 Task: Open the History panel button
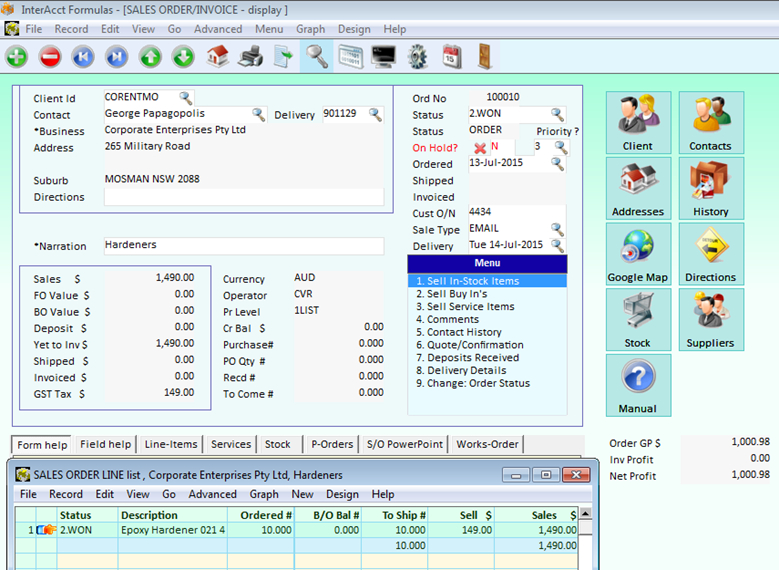711,188
